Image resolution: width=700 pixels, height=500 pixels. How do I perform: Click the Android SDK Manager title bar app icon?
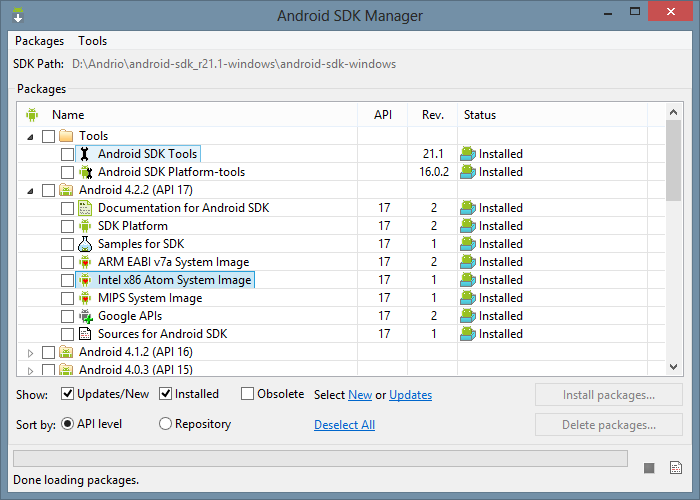18,15
